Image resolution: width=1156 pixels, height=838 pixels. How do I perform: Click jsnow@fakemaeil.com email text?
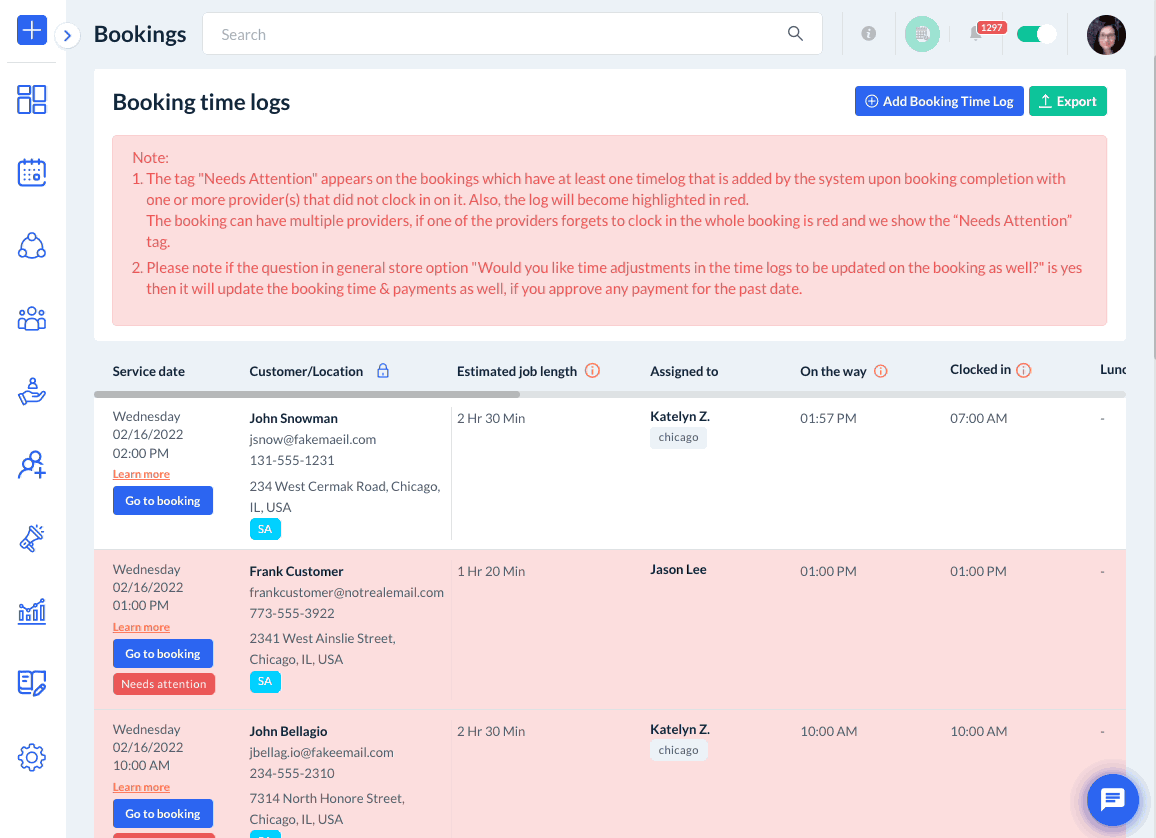(x=313, y=439)
